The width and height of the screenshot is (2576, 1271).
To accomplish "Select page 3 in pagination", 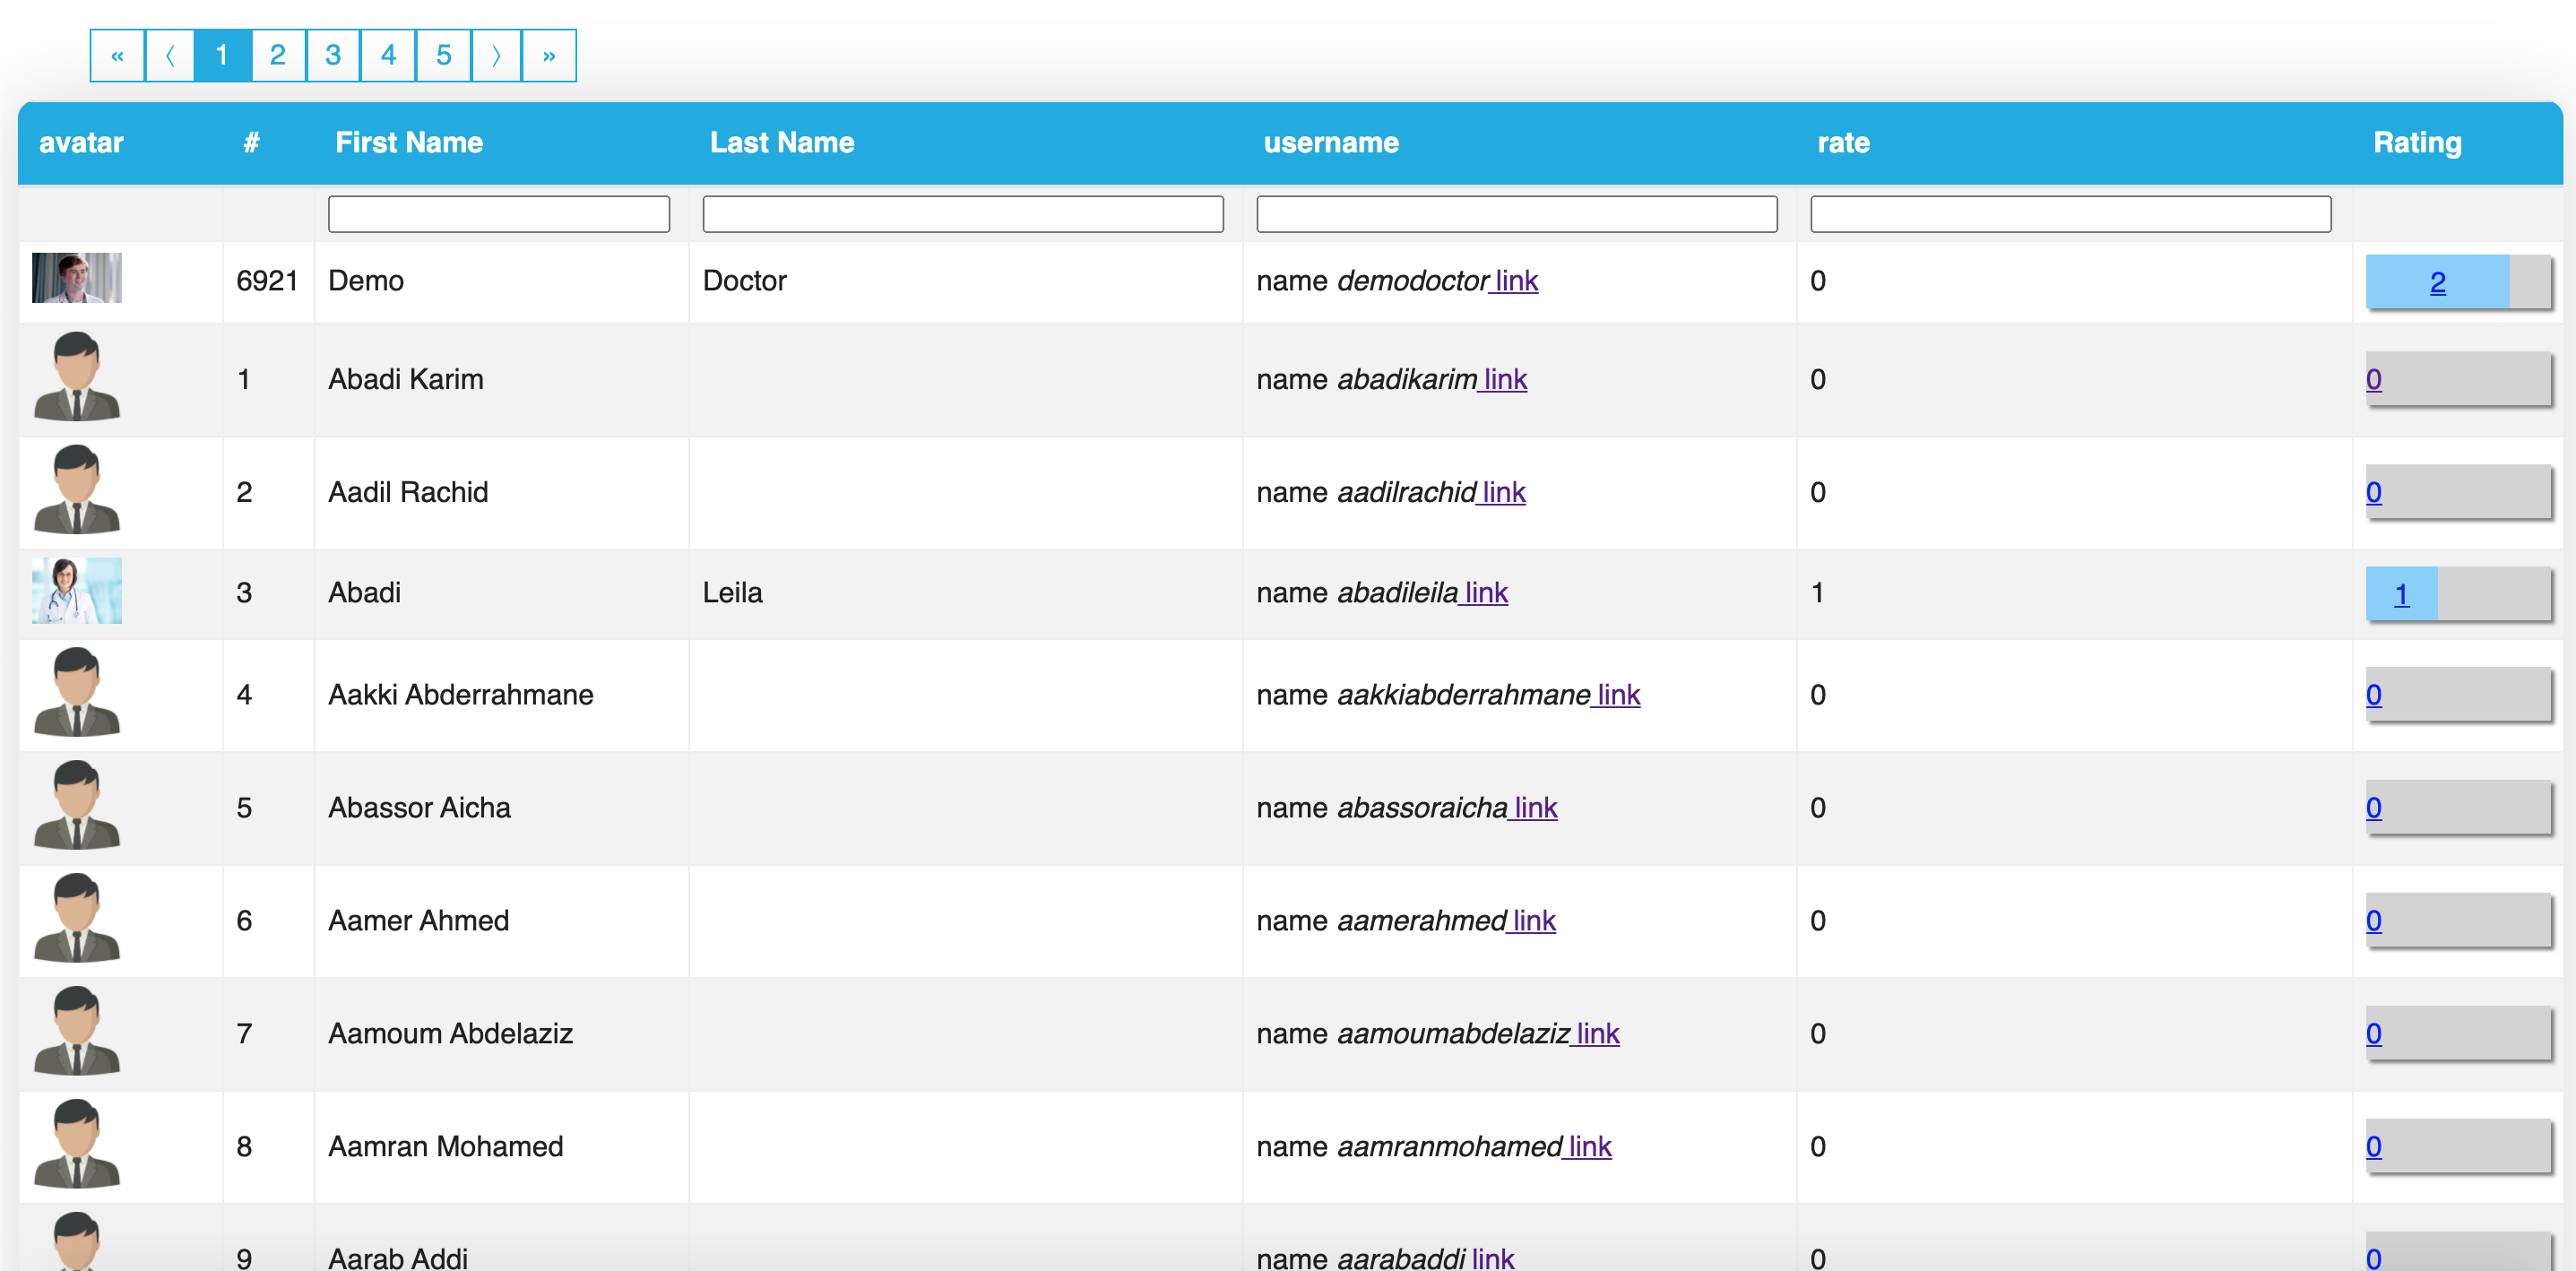I will point(333,56).
